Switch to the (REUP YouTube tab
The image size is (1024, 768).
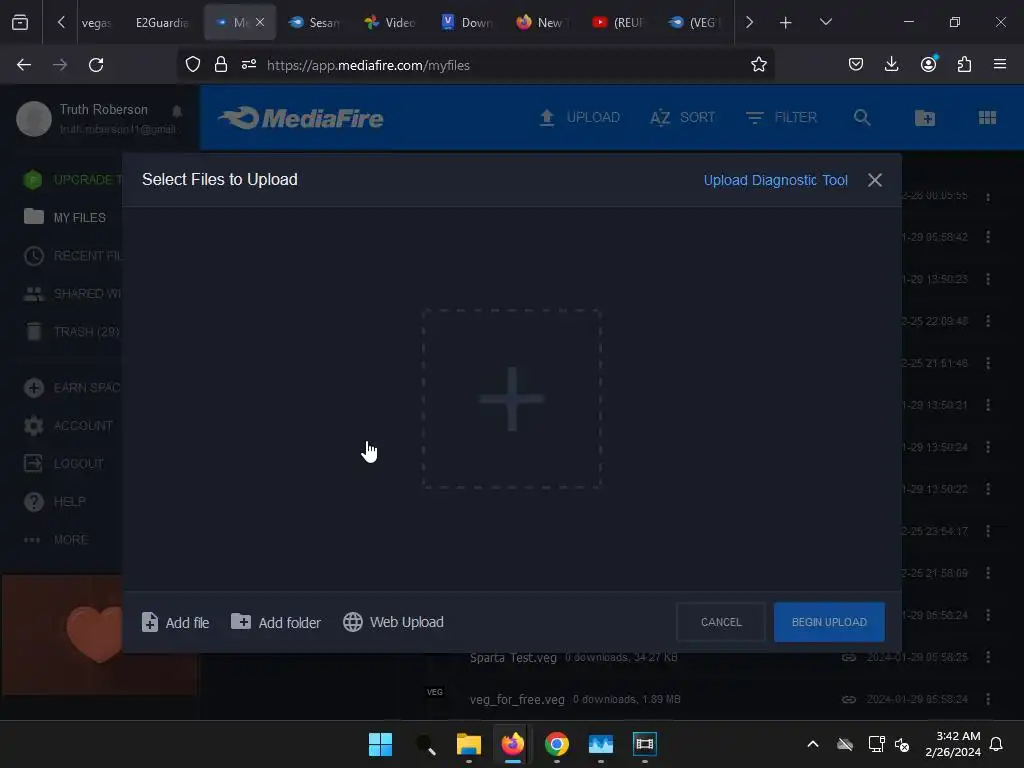click(x=618, y=22)
